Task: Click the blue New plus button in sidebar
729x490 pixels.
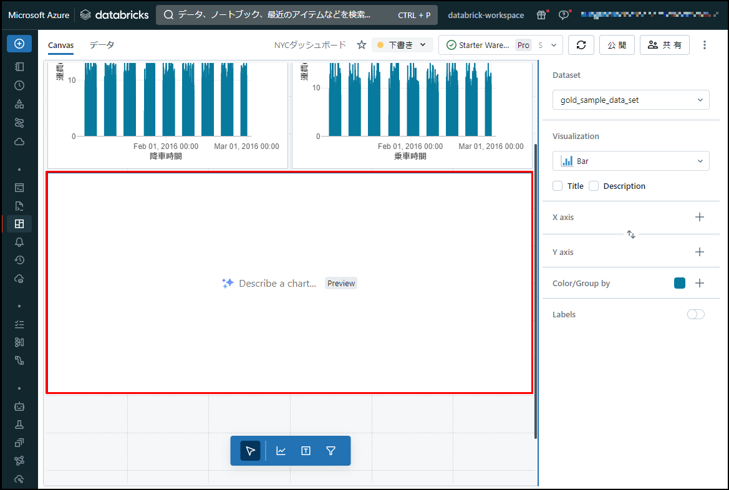Action: click(19, 44)
